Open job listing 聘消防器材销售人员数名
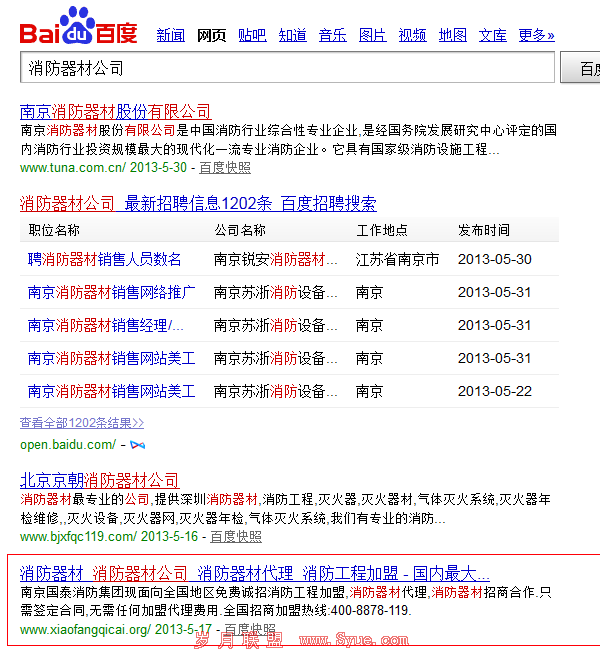600x650 pixels. tap(105, 259)
